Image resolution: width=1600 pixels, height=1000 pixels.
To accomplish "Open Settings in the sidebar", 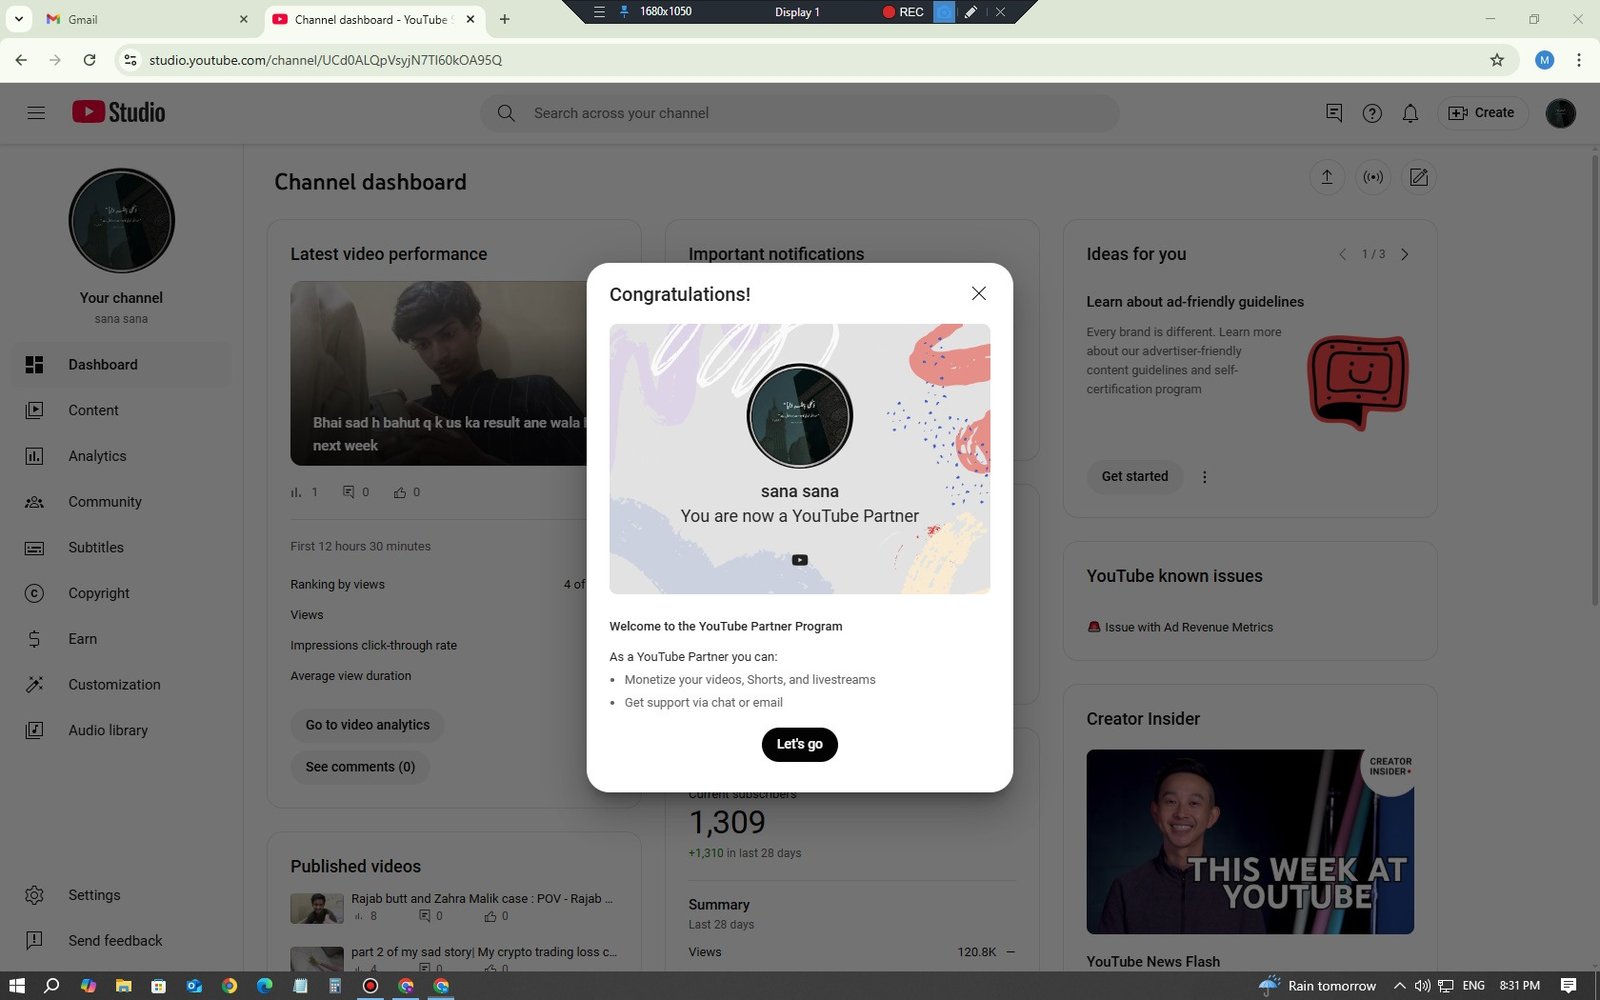I will coord(122,895).
